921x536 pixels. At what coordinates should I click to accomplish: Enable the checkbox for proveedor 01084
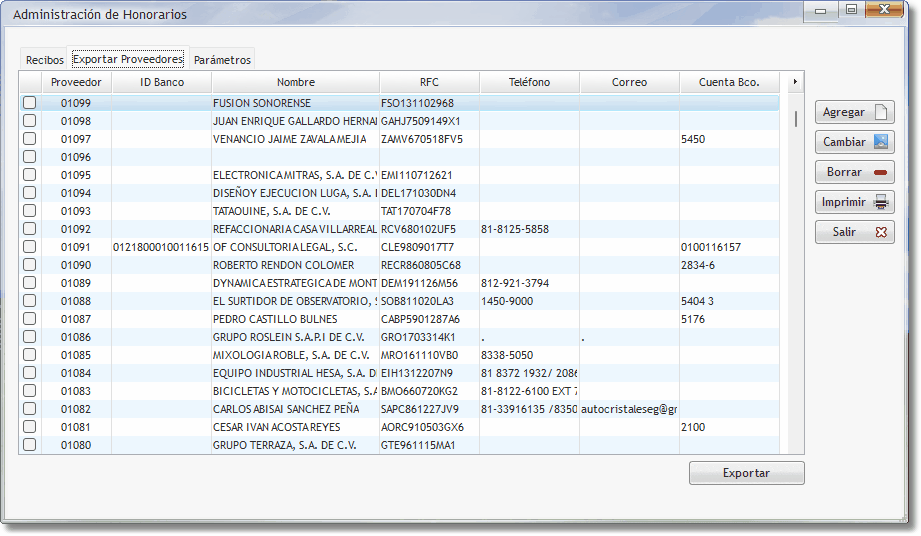click(29, 373)
